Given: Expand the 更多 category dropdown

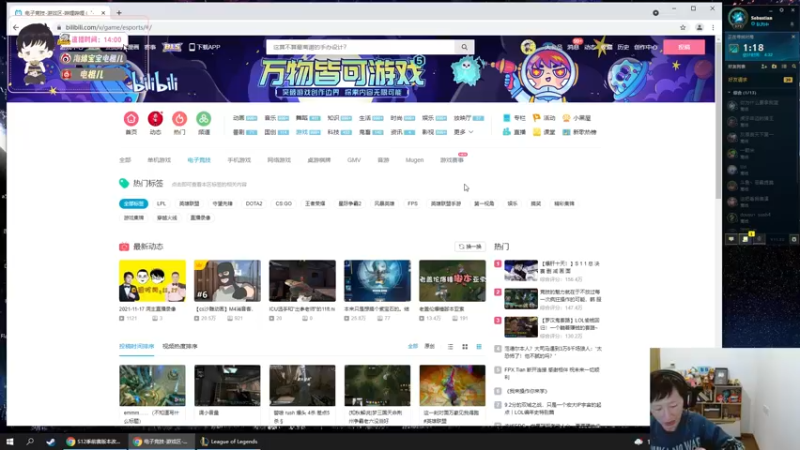Looking at the screenshot, I should point(463,132).
